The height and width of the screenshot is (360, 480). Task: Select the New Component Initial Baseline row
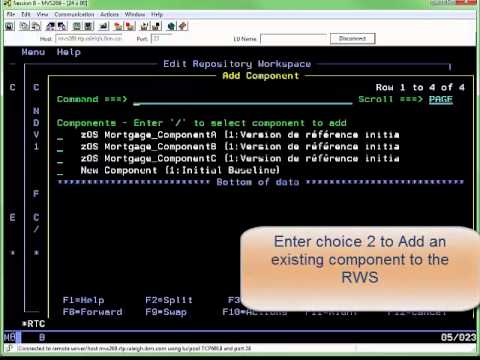click(180, 170)
